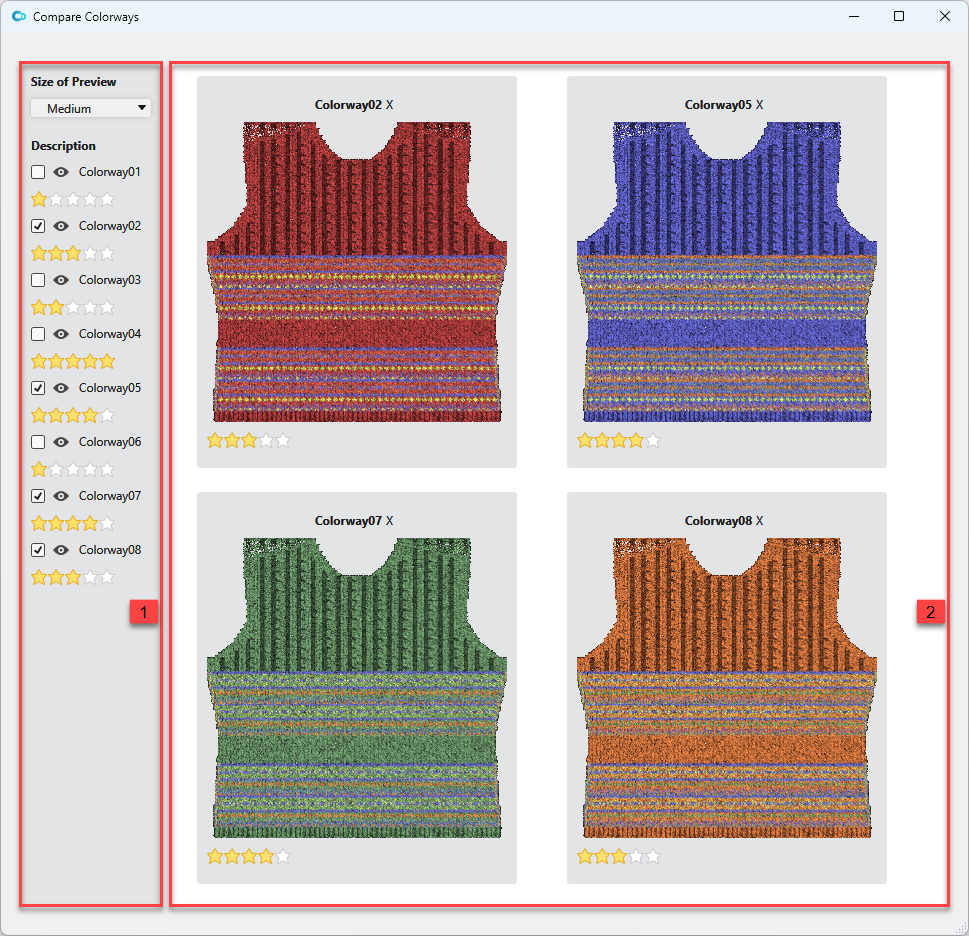This screenshot has width=969, height=936.
Task: Remove Colorway08 from the comparison
Action: (760, 521)
